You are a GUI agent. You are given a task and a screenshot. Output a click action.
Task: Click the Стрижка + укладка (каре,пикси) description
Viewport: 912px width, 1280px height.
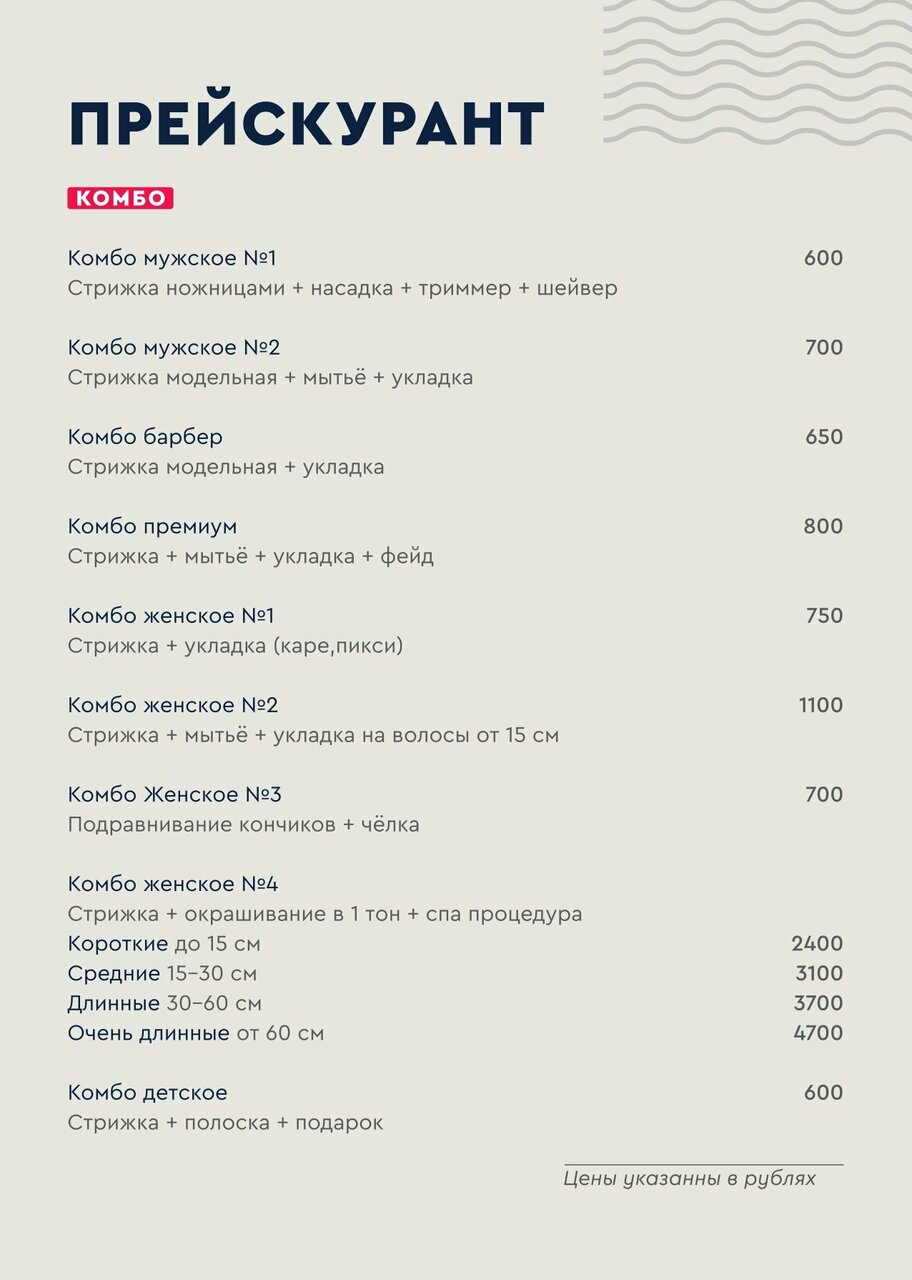point(236,646)
